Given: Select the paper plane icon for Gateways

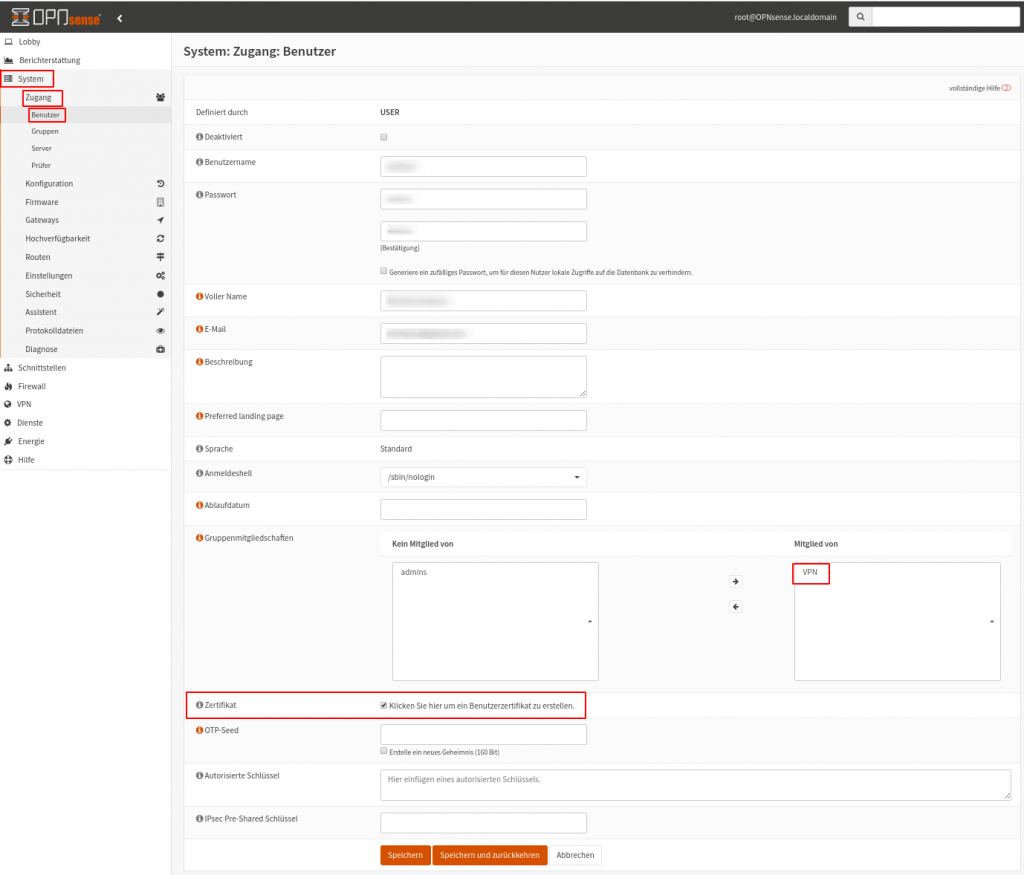Looking at the screenshot, I should [158, 220].
